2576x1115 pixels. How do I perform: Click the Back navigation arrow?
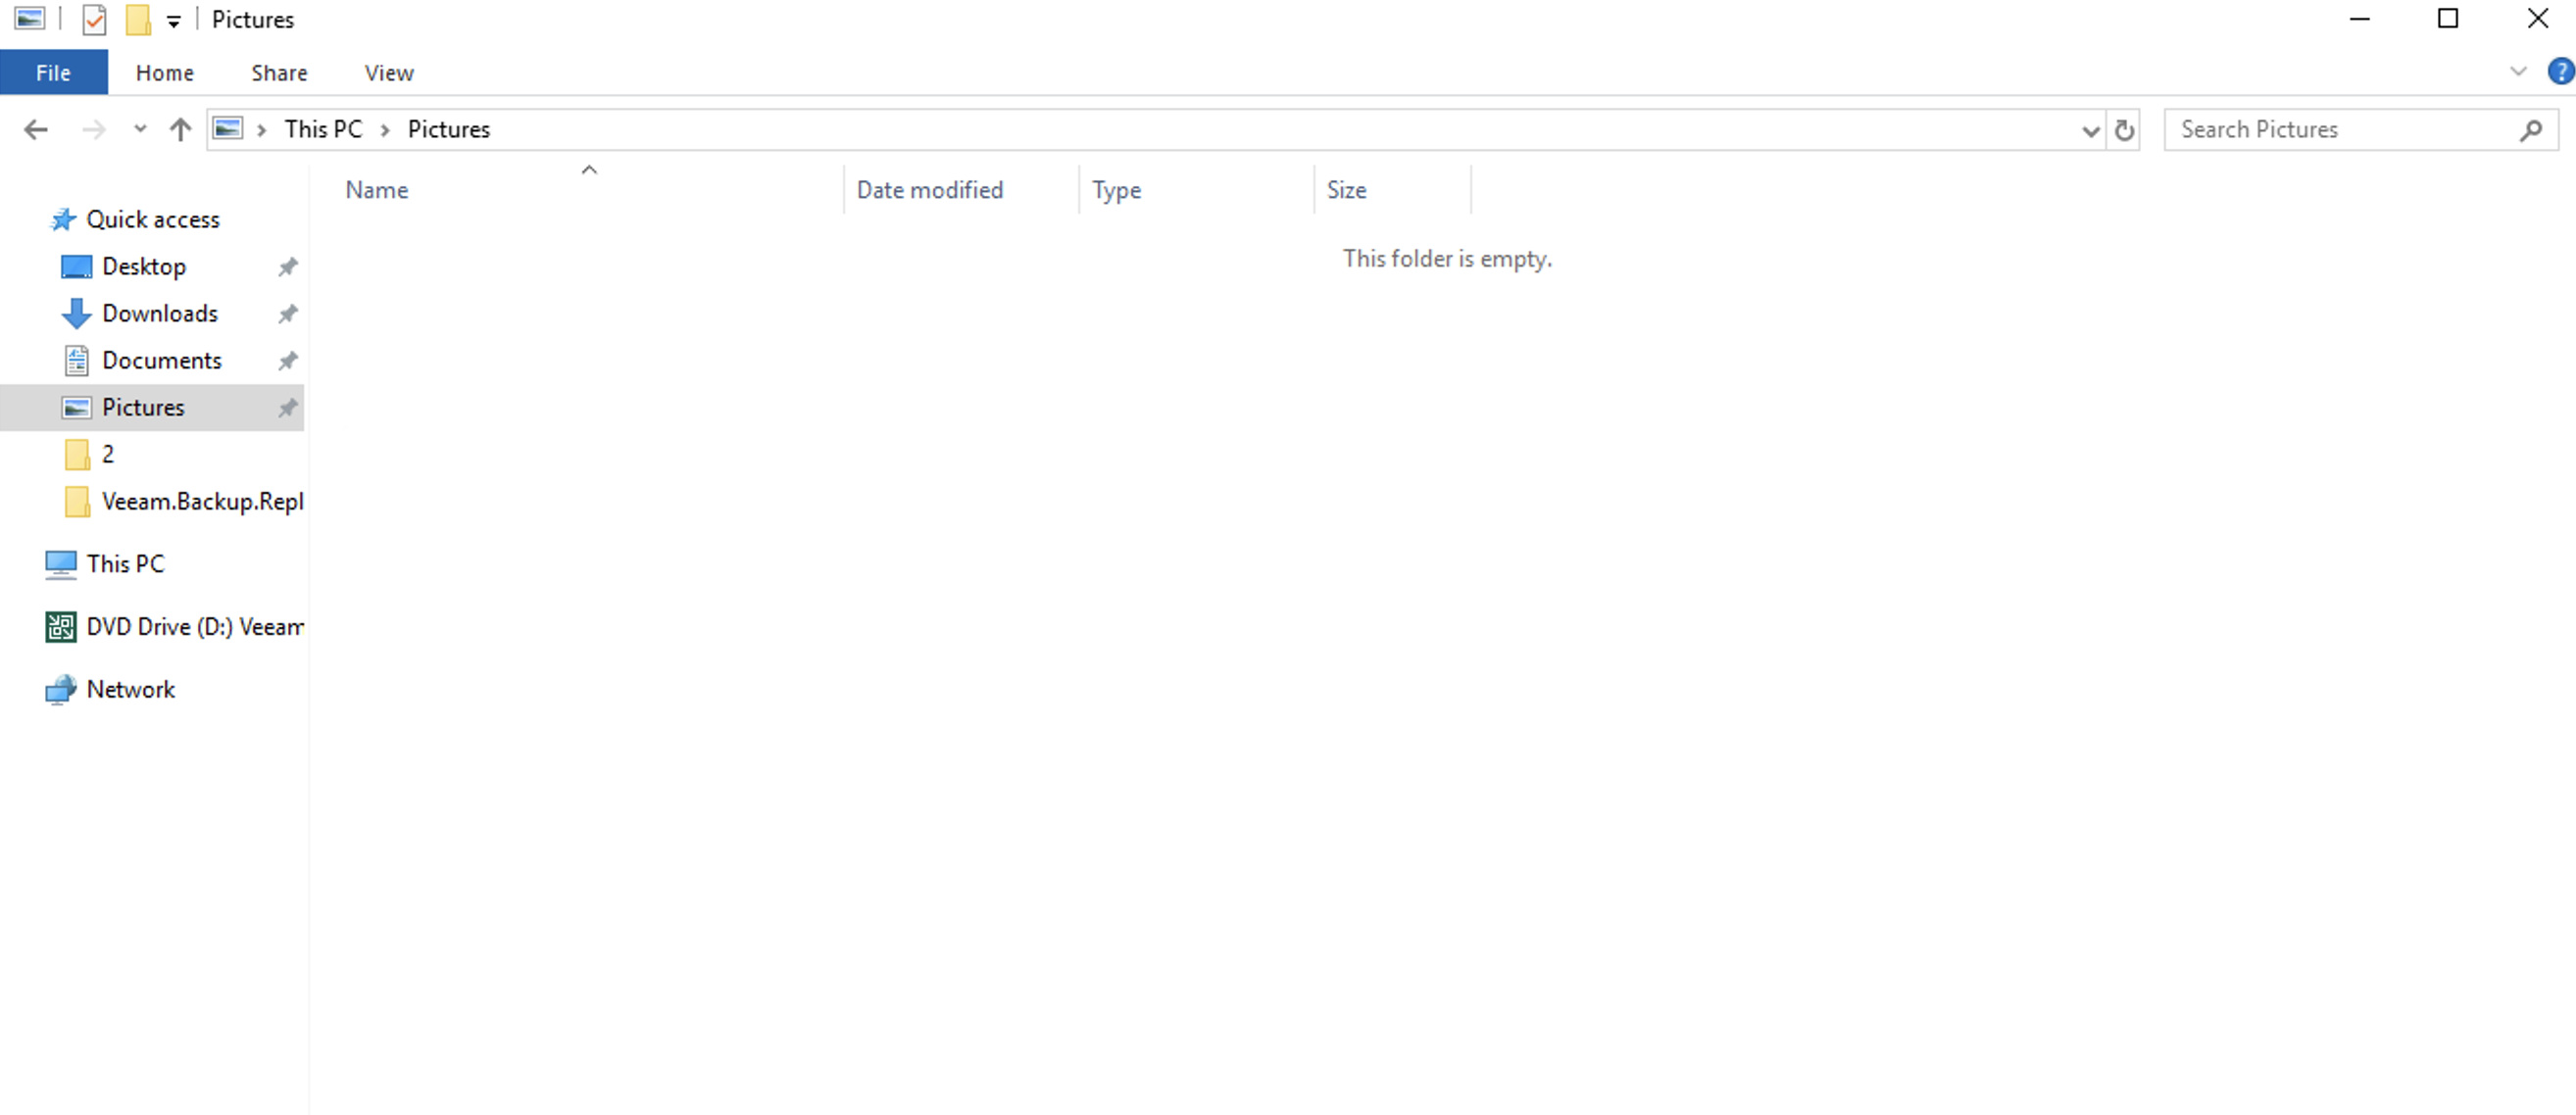[36, 130]
